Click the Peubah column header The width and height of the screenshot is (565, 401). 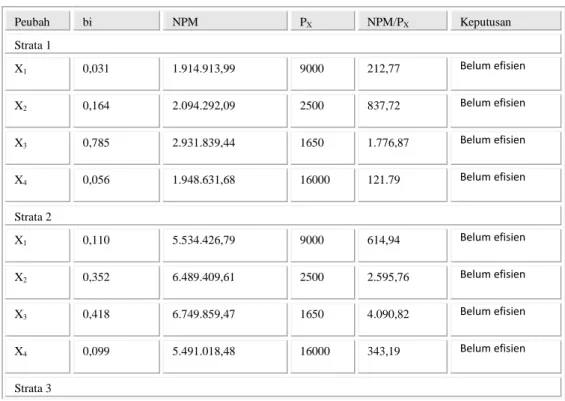[37, 21]
